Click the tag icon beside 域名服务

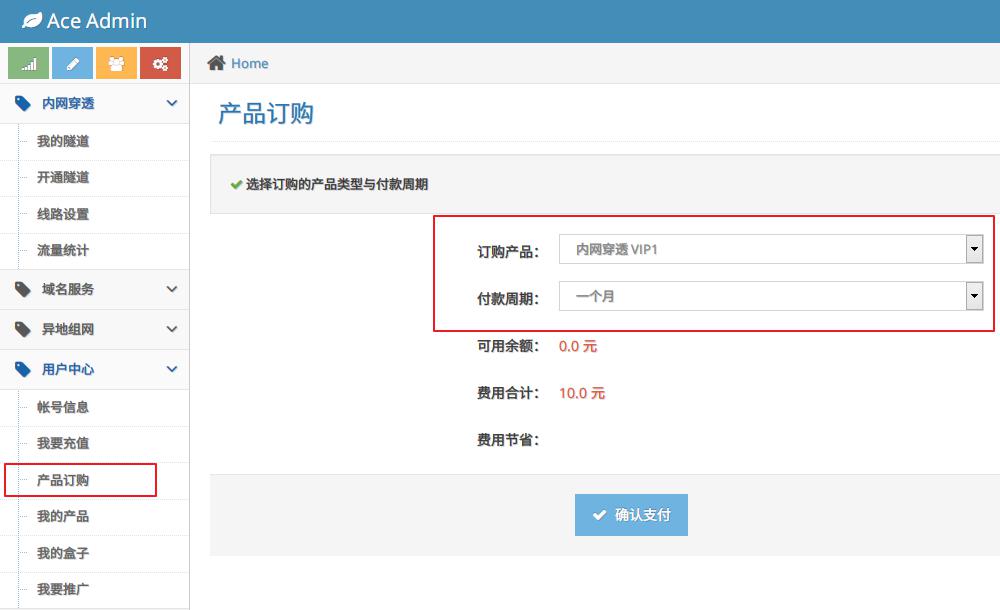pyautogui.click(x=22, y=289)
